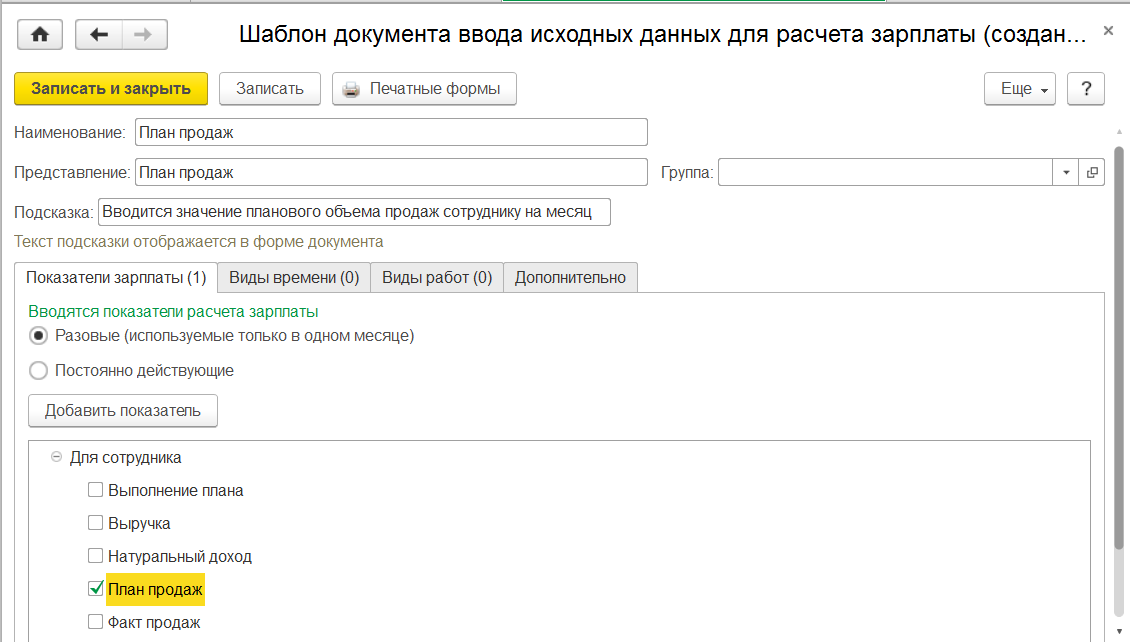Check the Выполнение плана checkbox
1130x642 pixels.
coord(95,490)
